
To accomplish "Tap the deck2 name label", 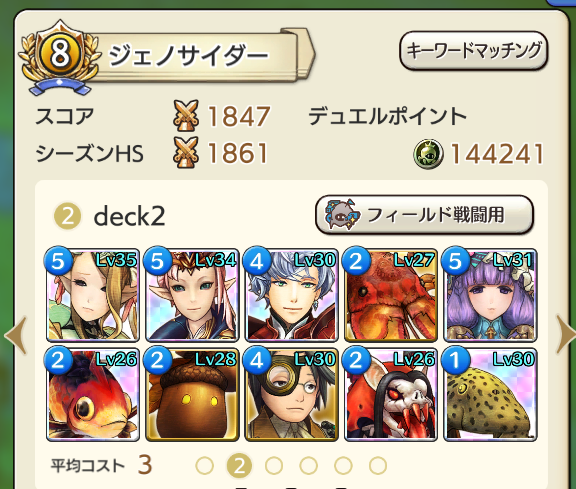I will (x=129, y=216).
